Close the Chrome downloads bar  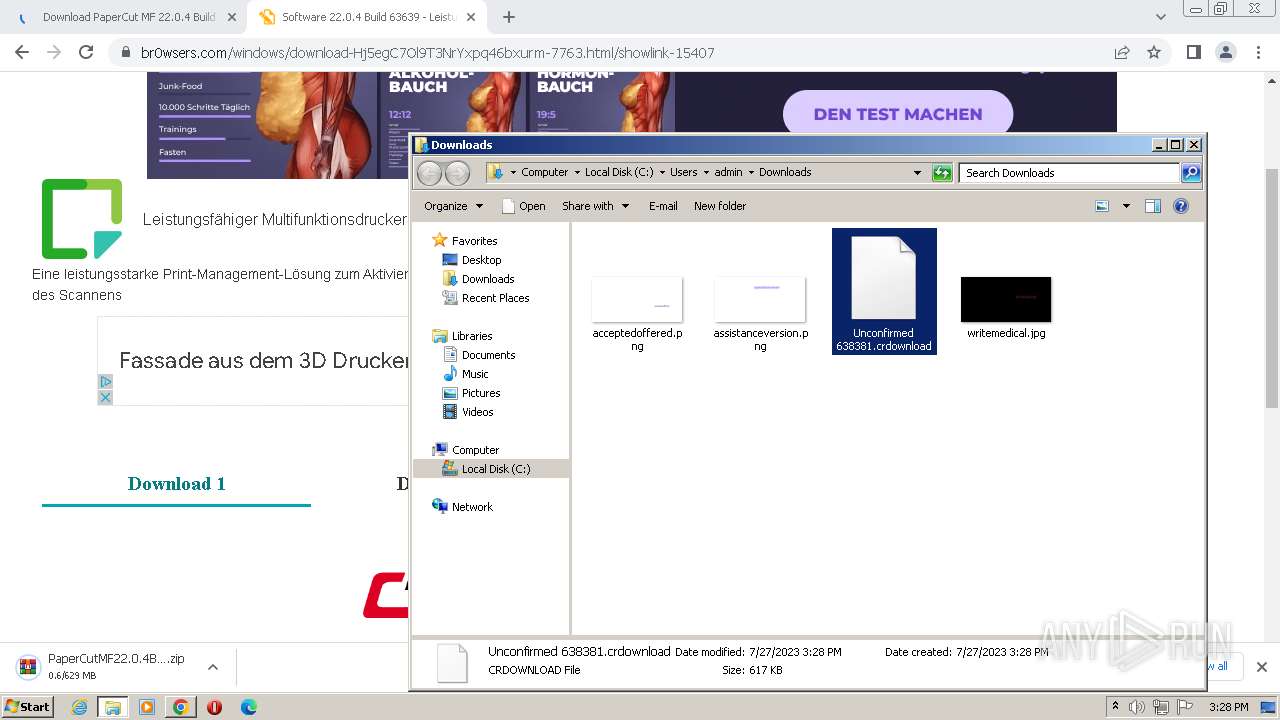(1262, 667)
